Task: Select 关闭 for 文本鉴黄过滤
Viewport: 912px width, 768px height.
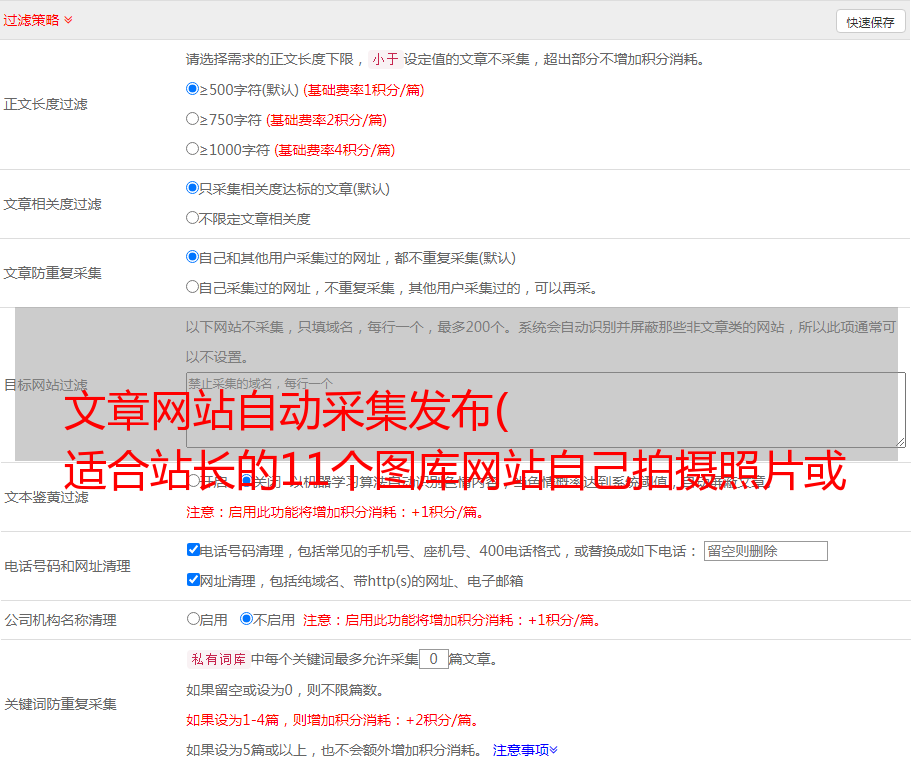Action: [x=246, y=481]
